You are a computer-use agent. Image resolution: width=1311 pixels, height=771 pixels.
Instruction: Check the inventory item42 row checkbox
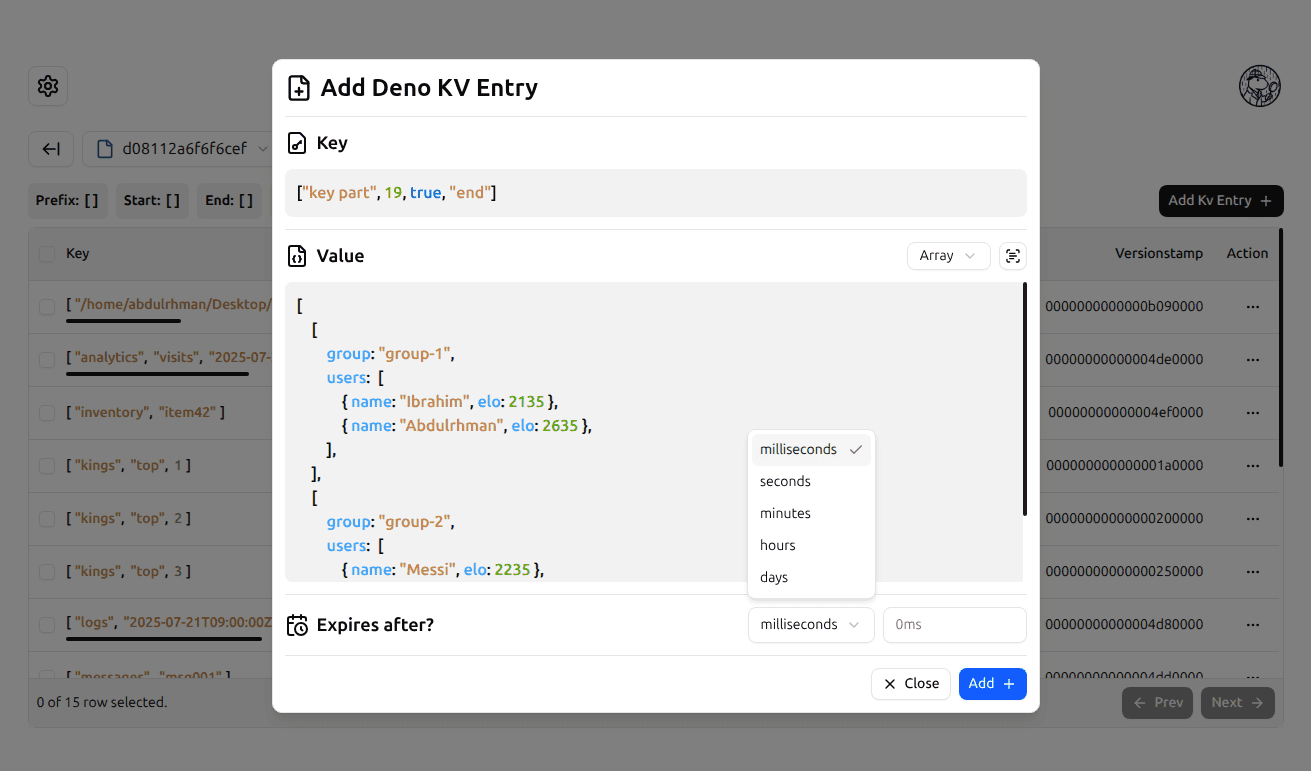point(47,413)
